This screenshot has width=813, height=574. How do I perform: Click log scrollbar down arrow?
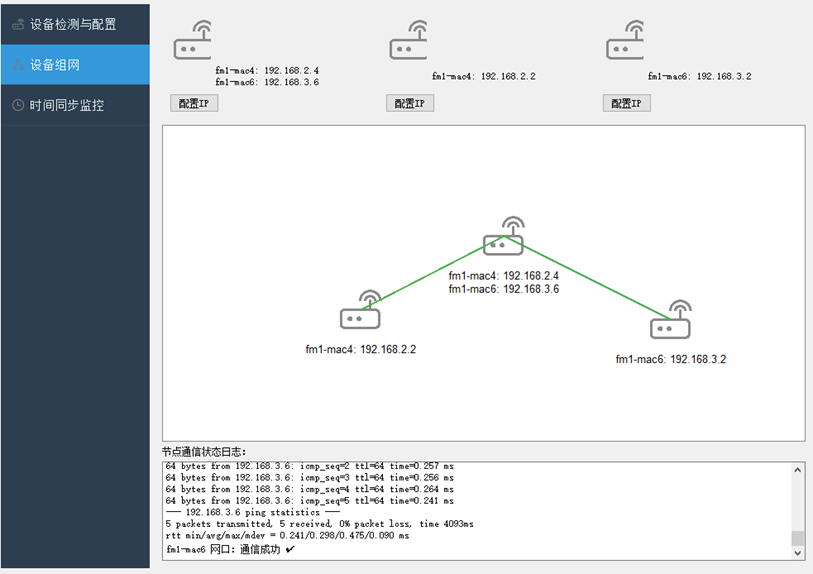[x=797, y=553]
